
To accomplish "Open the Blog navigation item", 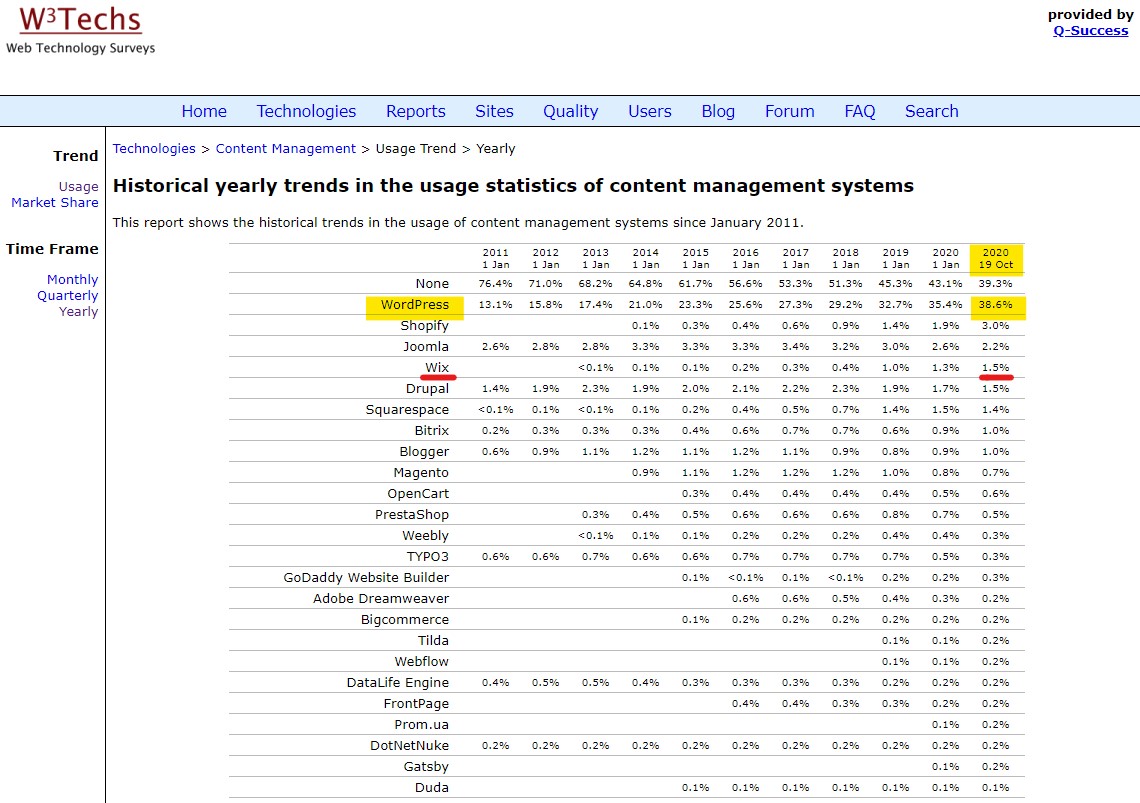I will click(x=718, y=111).
